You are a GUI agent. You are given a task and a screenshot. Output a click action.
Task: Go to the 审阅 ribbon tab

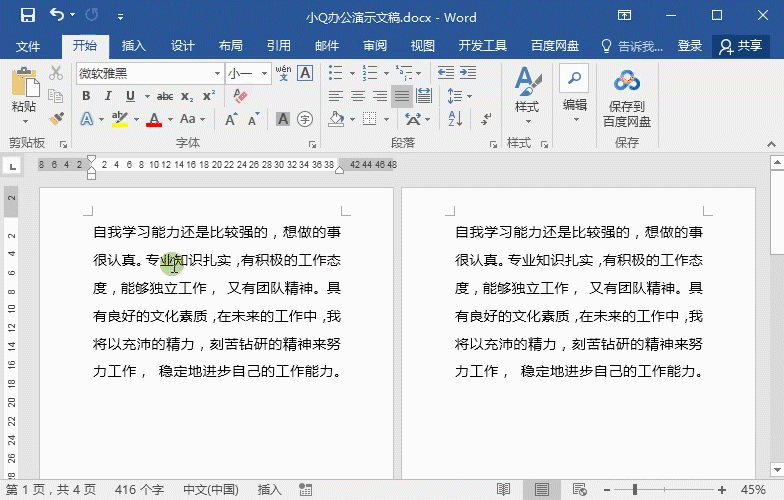coord(375,46)
